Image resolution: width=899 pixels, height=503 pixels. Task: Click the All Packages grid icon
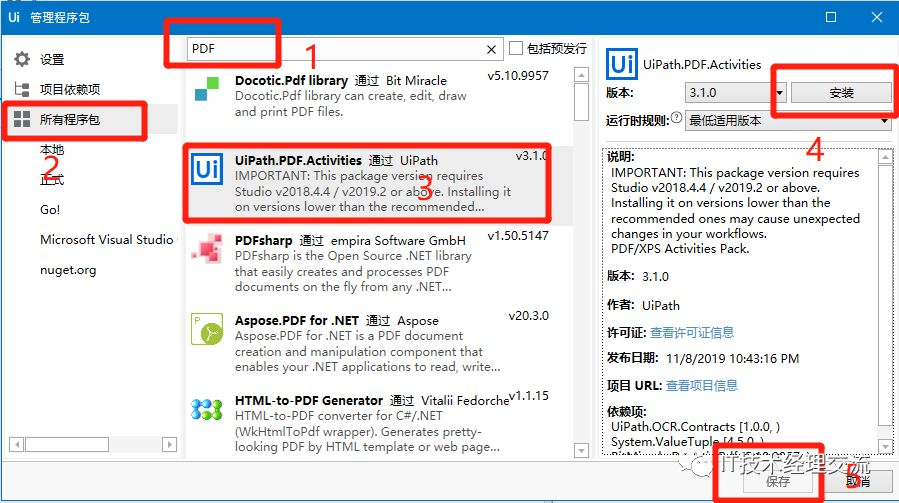coord(22,119)
